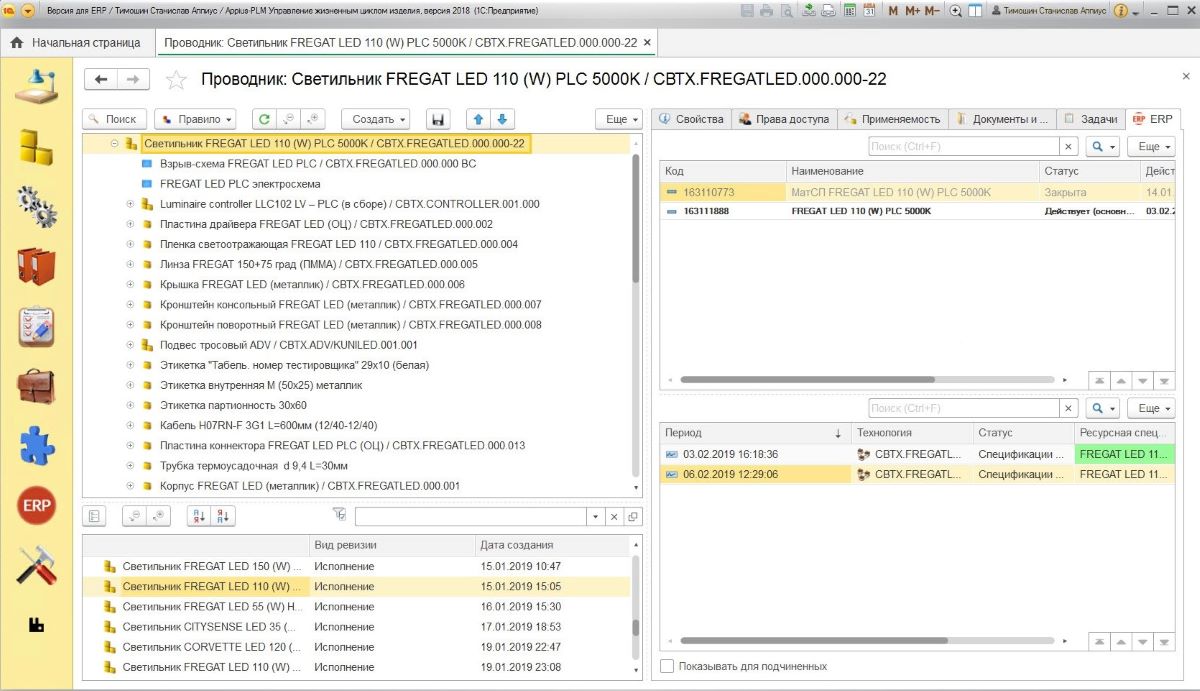The height and width of the screenshot is (691, 1200).
Task: Switch to the Документы tab
Action: [x=1002, y=119]
